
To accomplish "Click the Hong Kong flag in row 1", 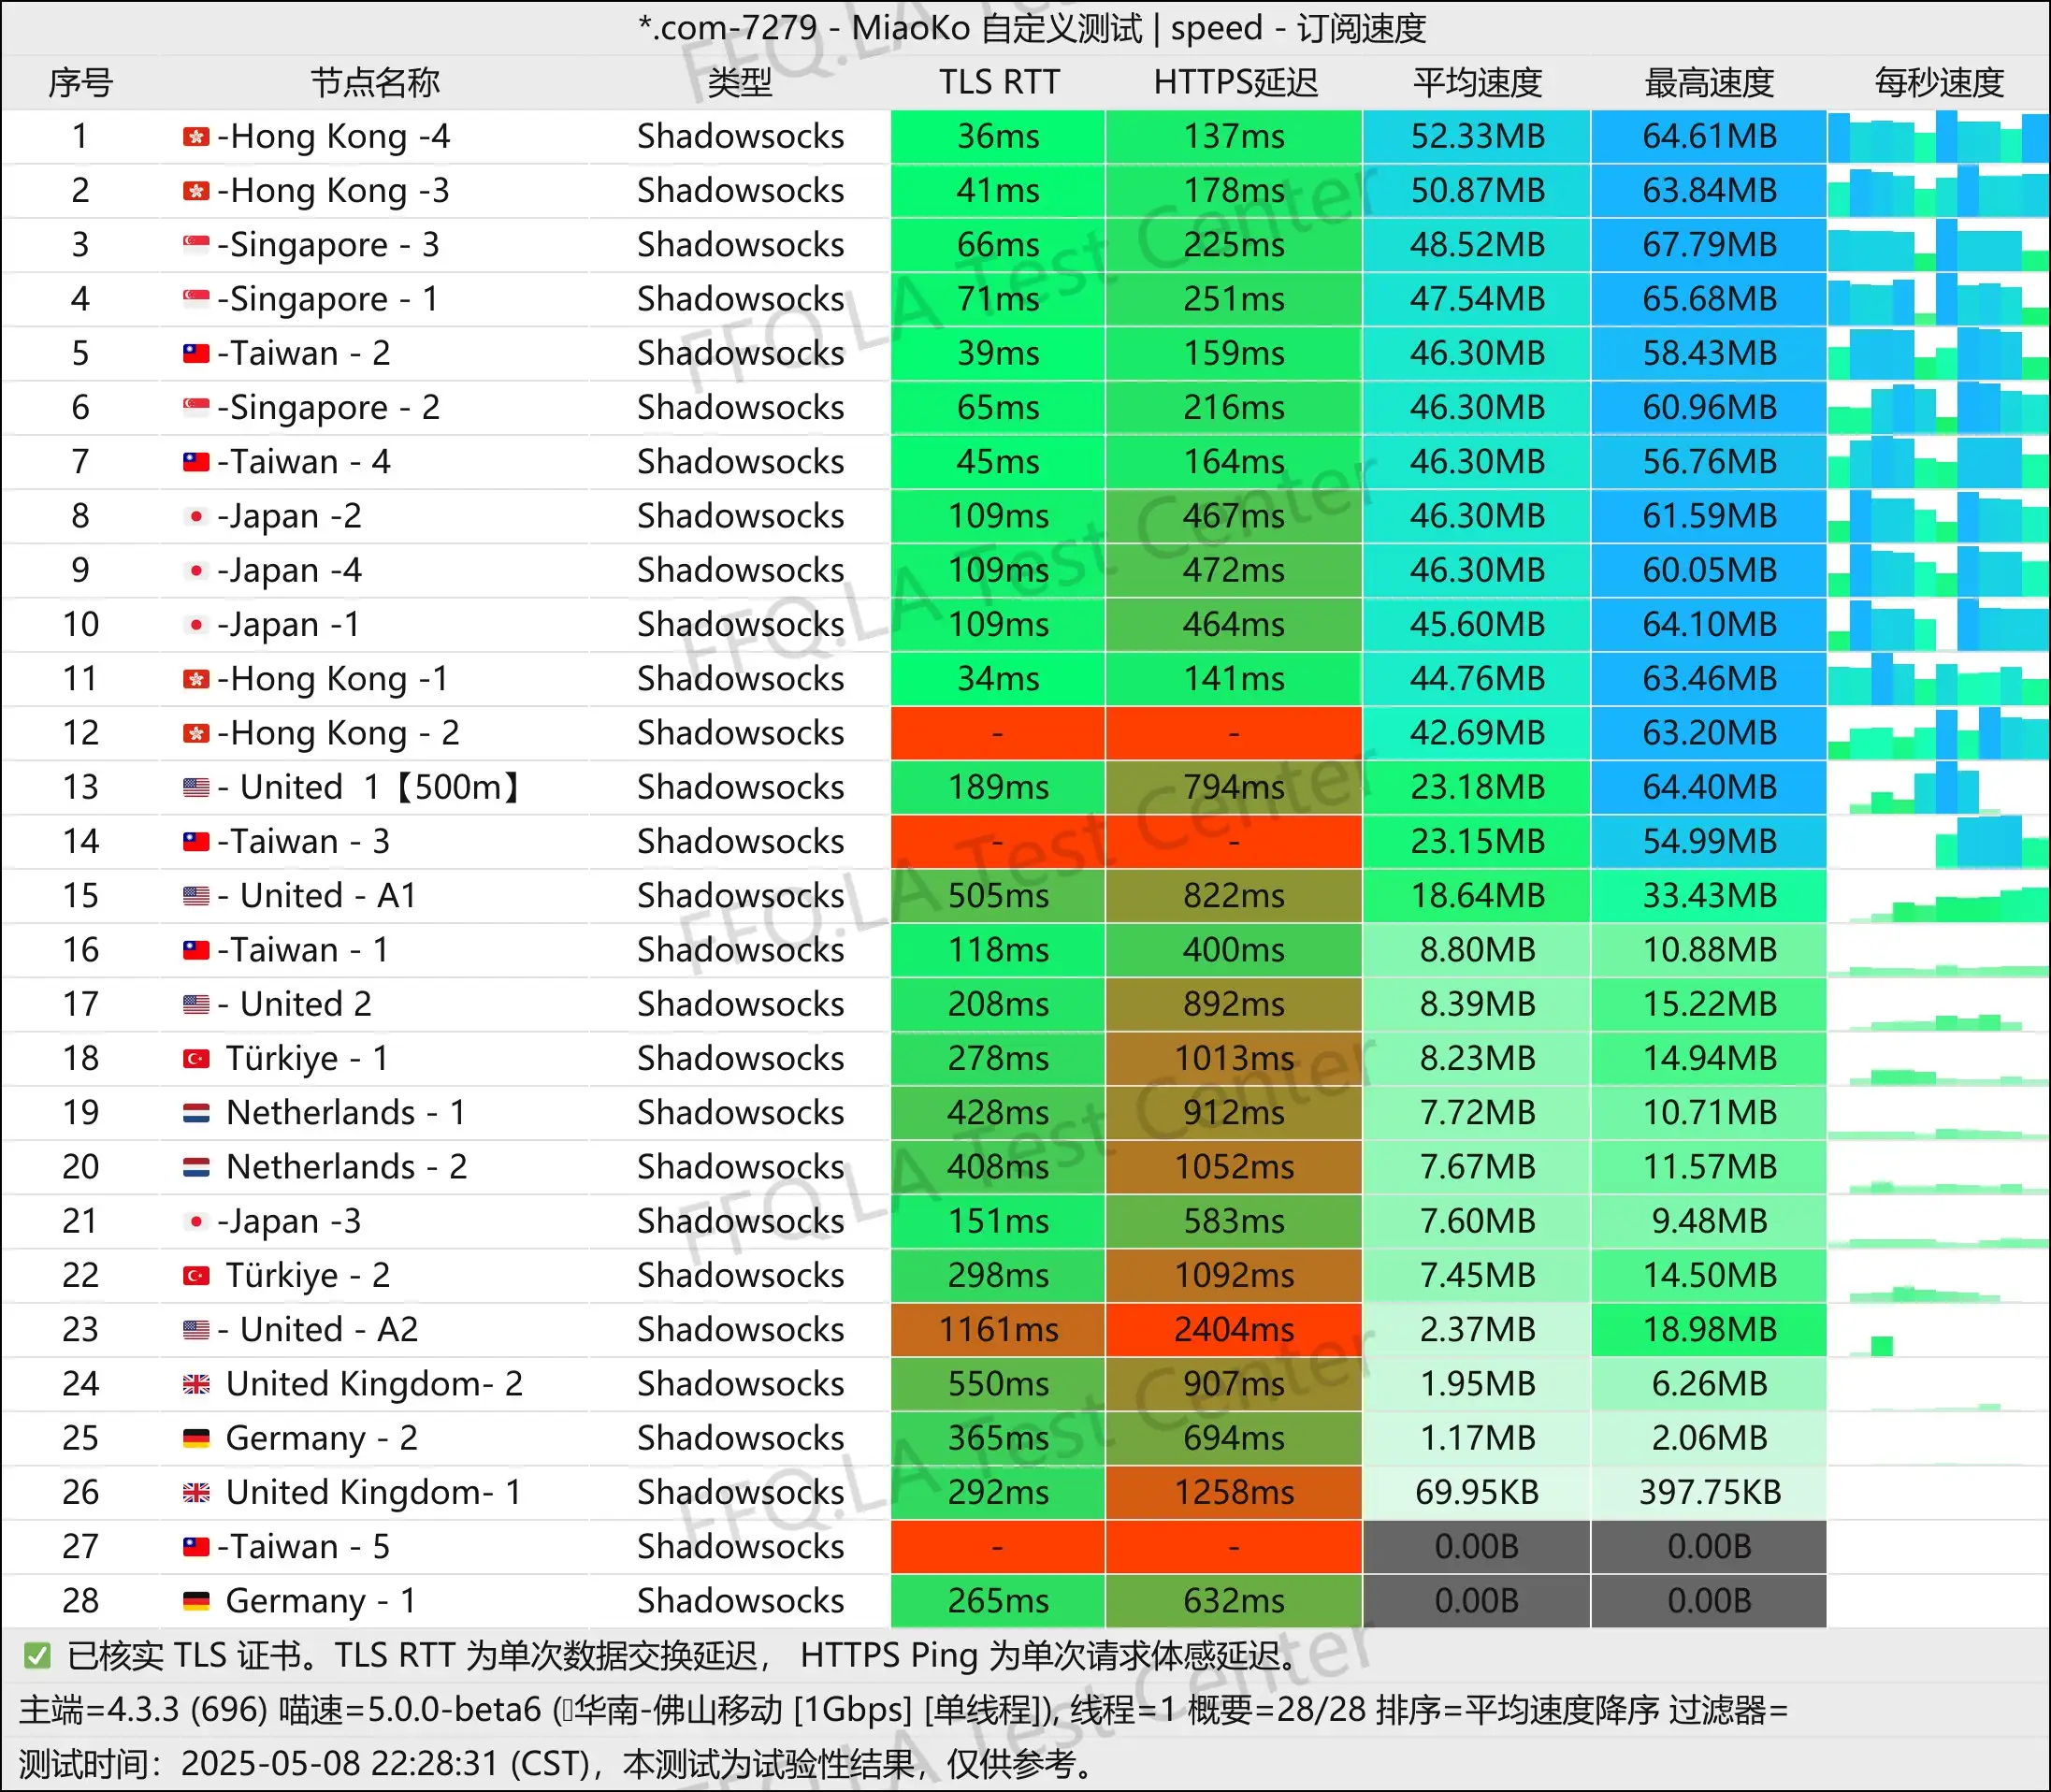I will tap(196, 136).
